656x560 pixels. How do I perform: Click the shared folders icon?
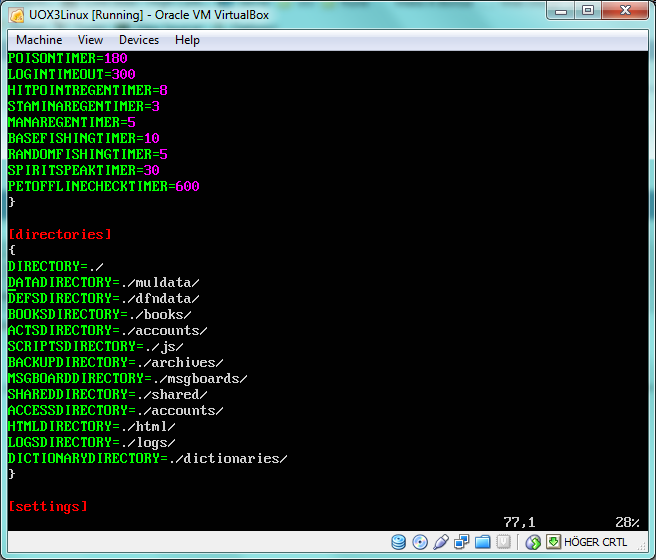coord(483,542)
